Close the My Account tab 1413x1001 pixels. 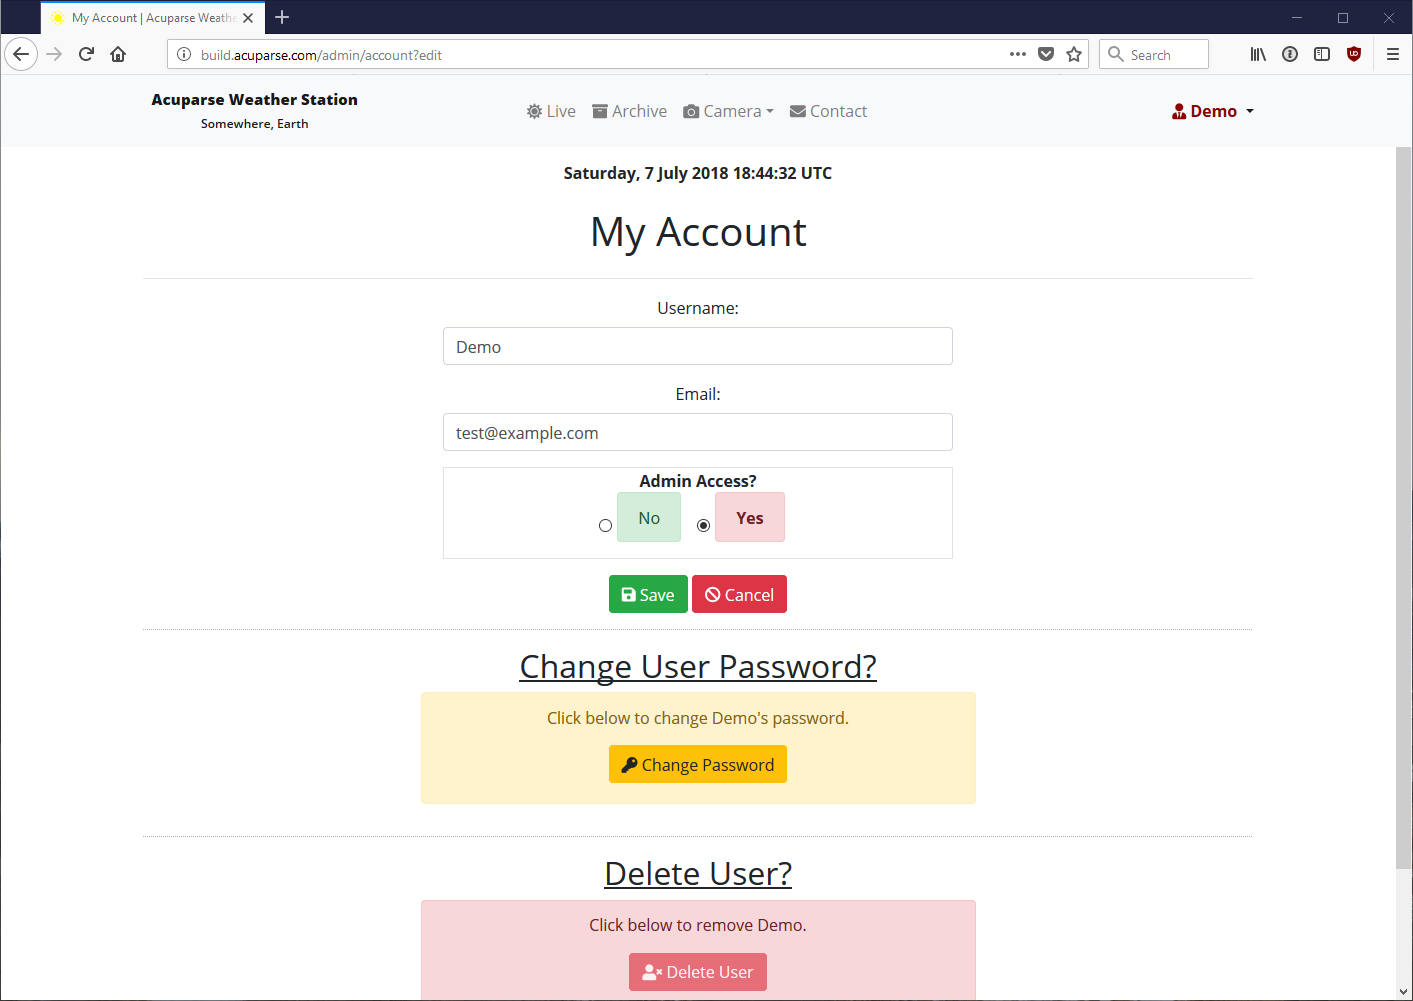tap(248, 18)
